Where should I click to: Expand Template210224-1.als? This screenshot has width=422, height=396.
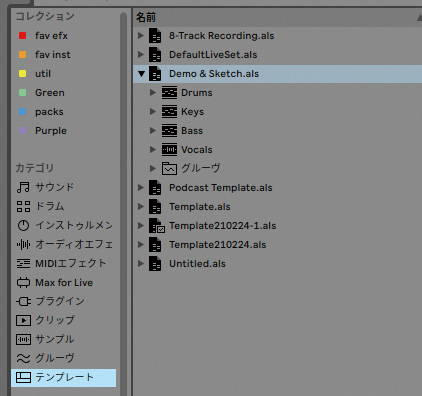[x=141, y=225]
